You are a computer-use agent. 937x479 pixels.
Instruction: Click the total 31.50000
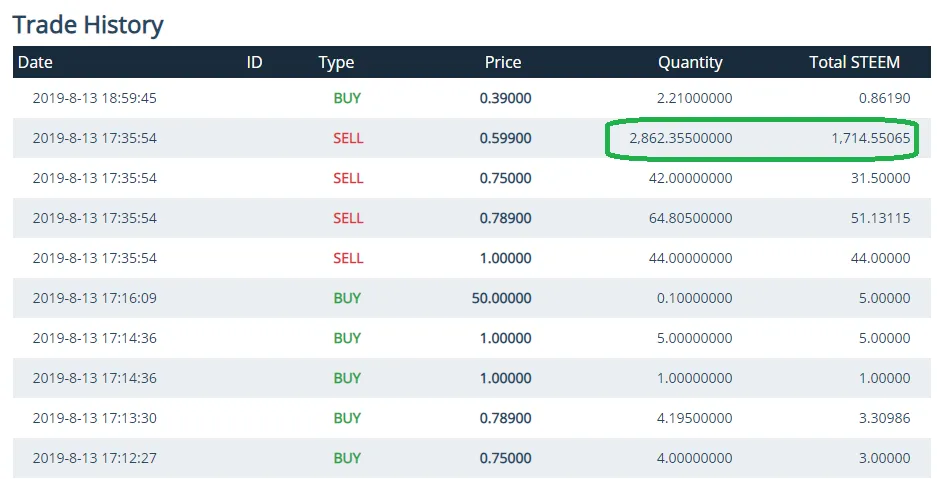[x=881, y=178]
